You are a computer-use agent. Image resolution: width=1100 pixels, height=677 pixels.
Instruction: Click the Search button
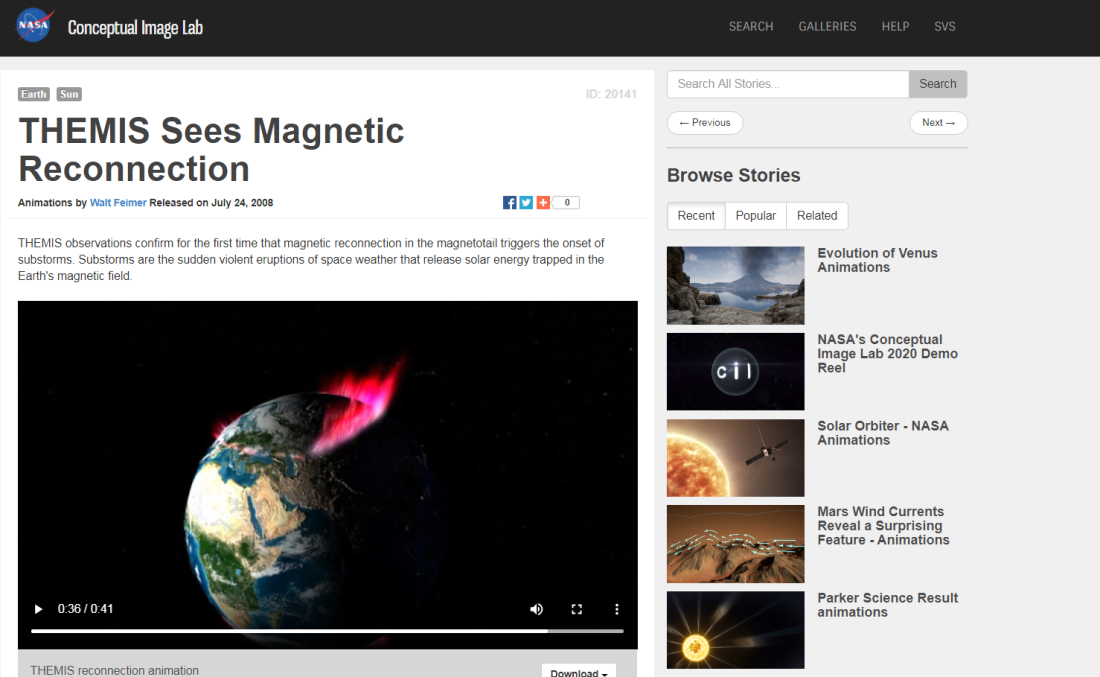938,84
